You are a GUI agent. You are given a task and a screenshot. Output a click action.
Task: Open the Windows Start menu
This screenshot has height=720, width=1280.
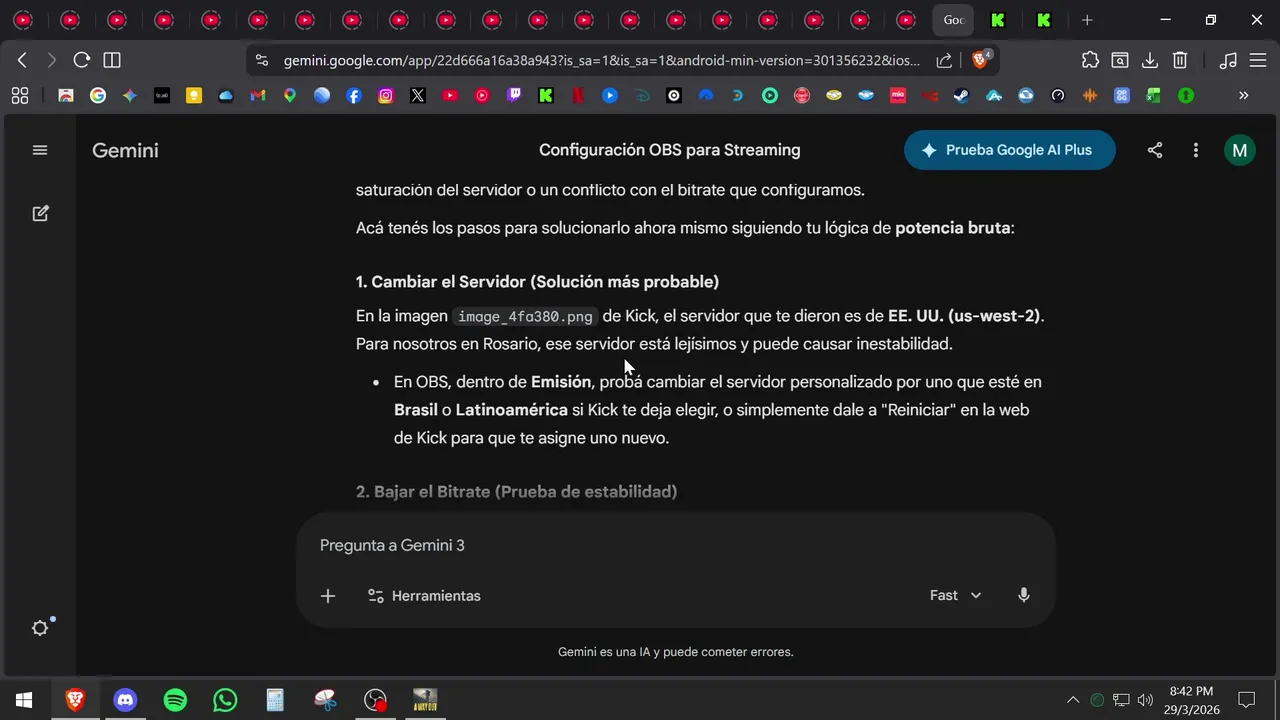tap(24, 700)
